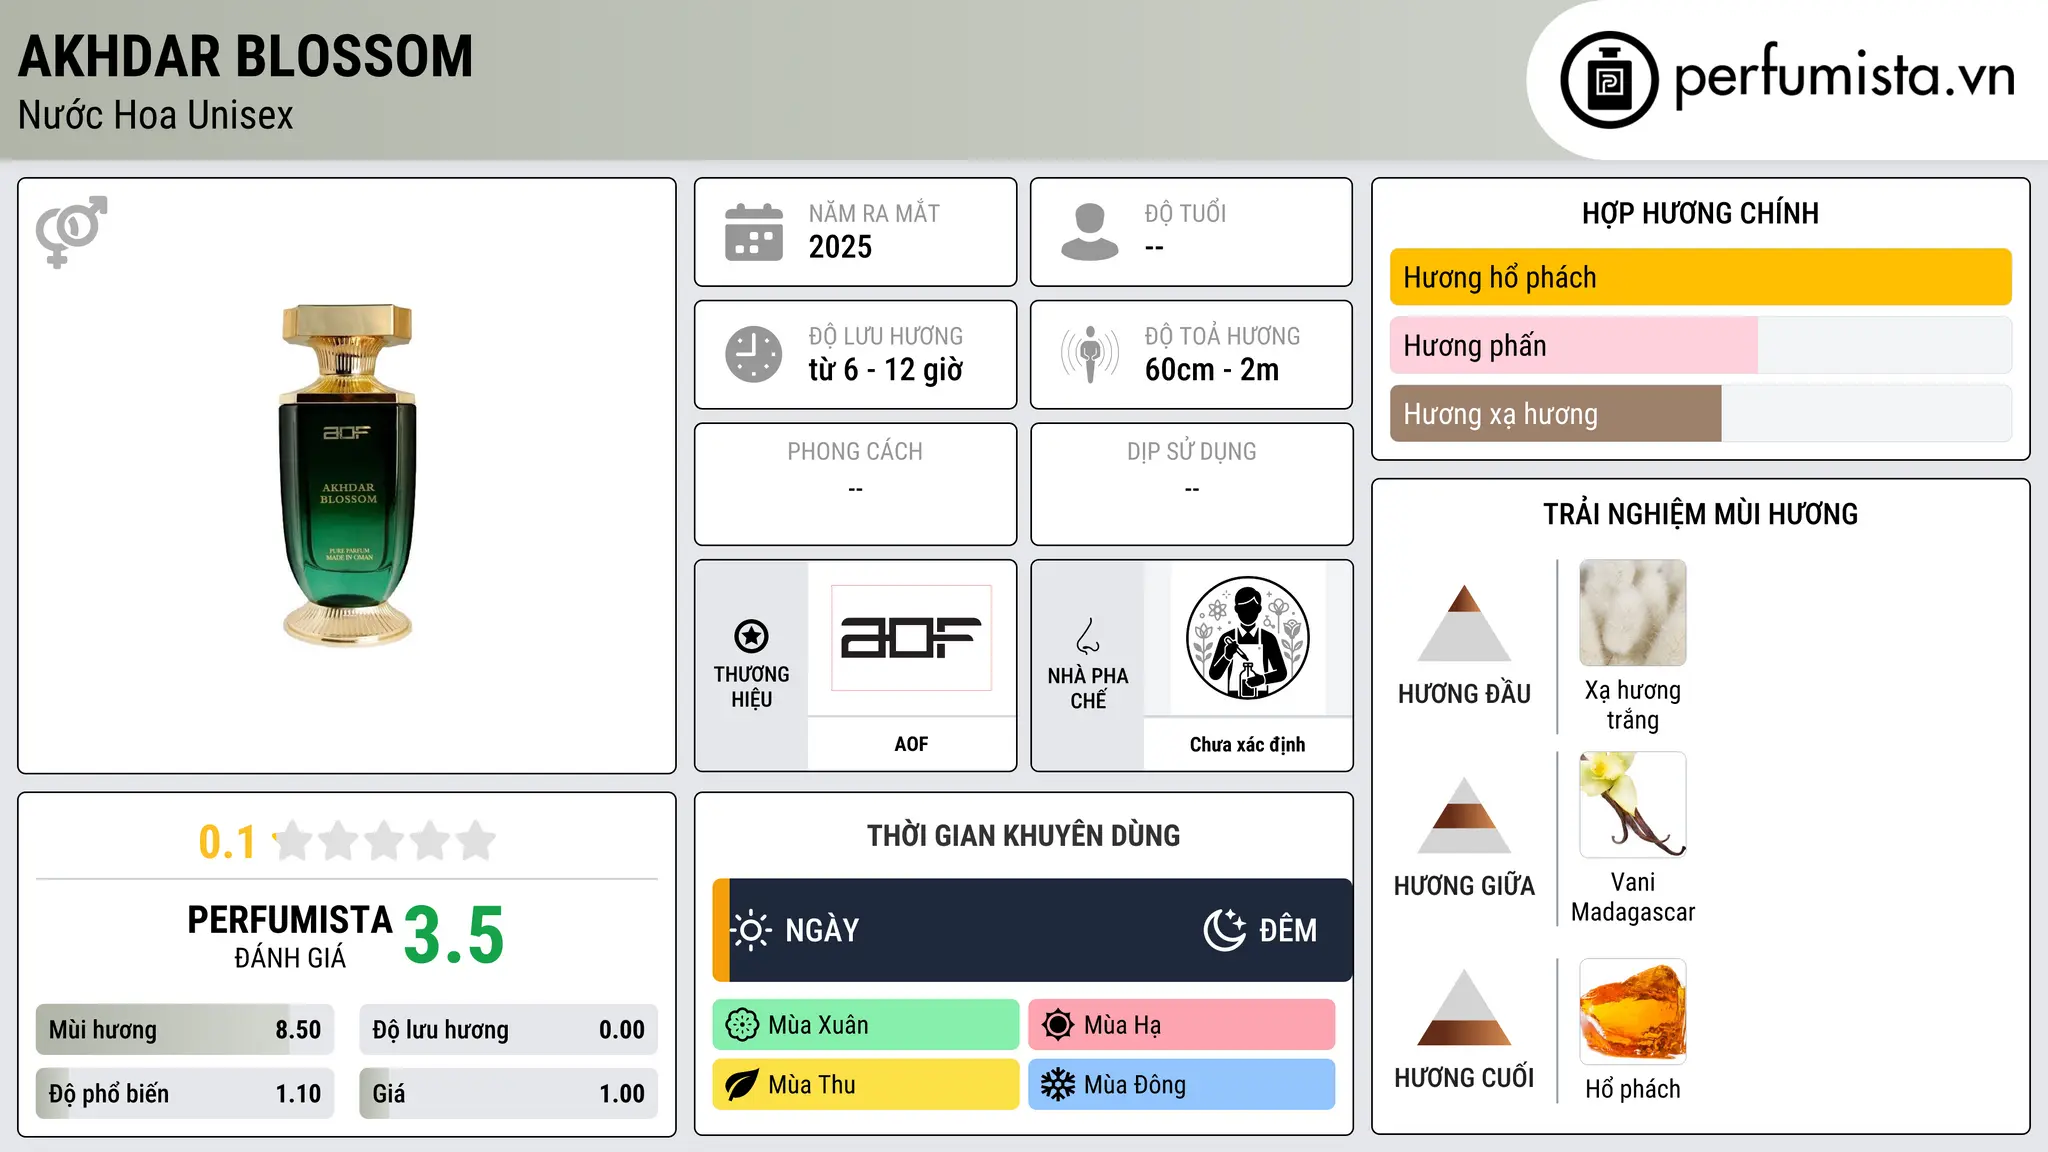
Task: Click the person icon beside Độ tuổi
Action: click(1090, 232)
